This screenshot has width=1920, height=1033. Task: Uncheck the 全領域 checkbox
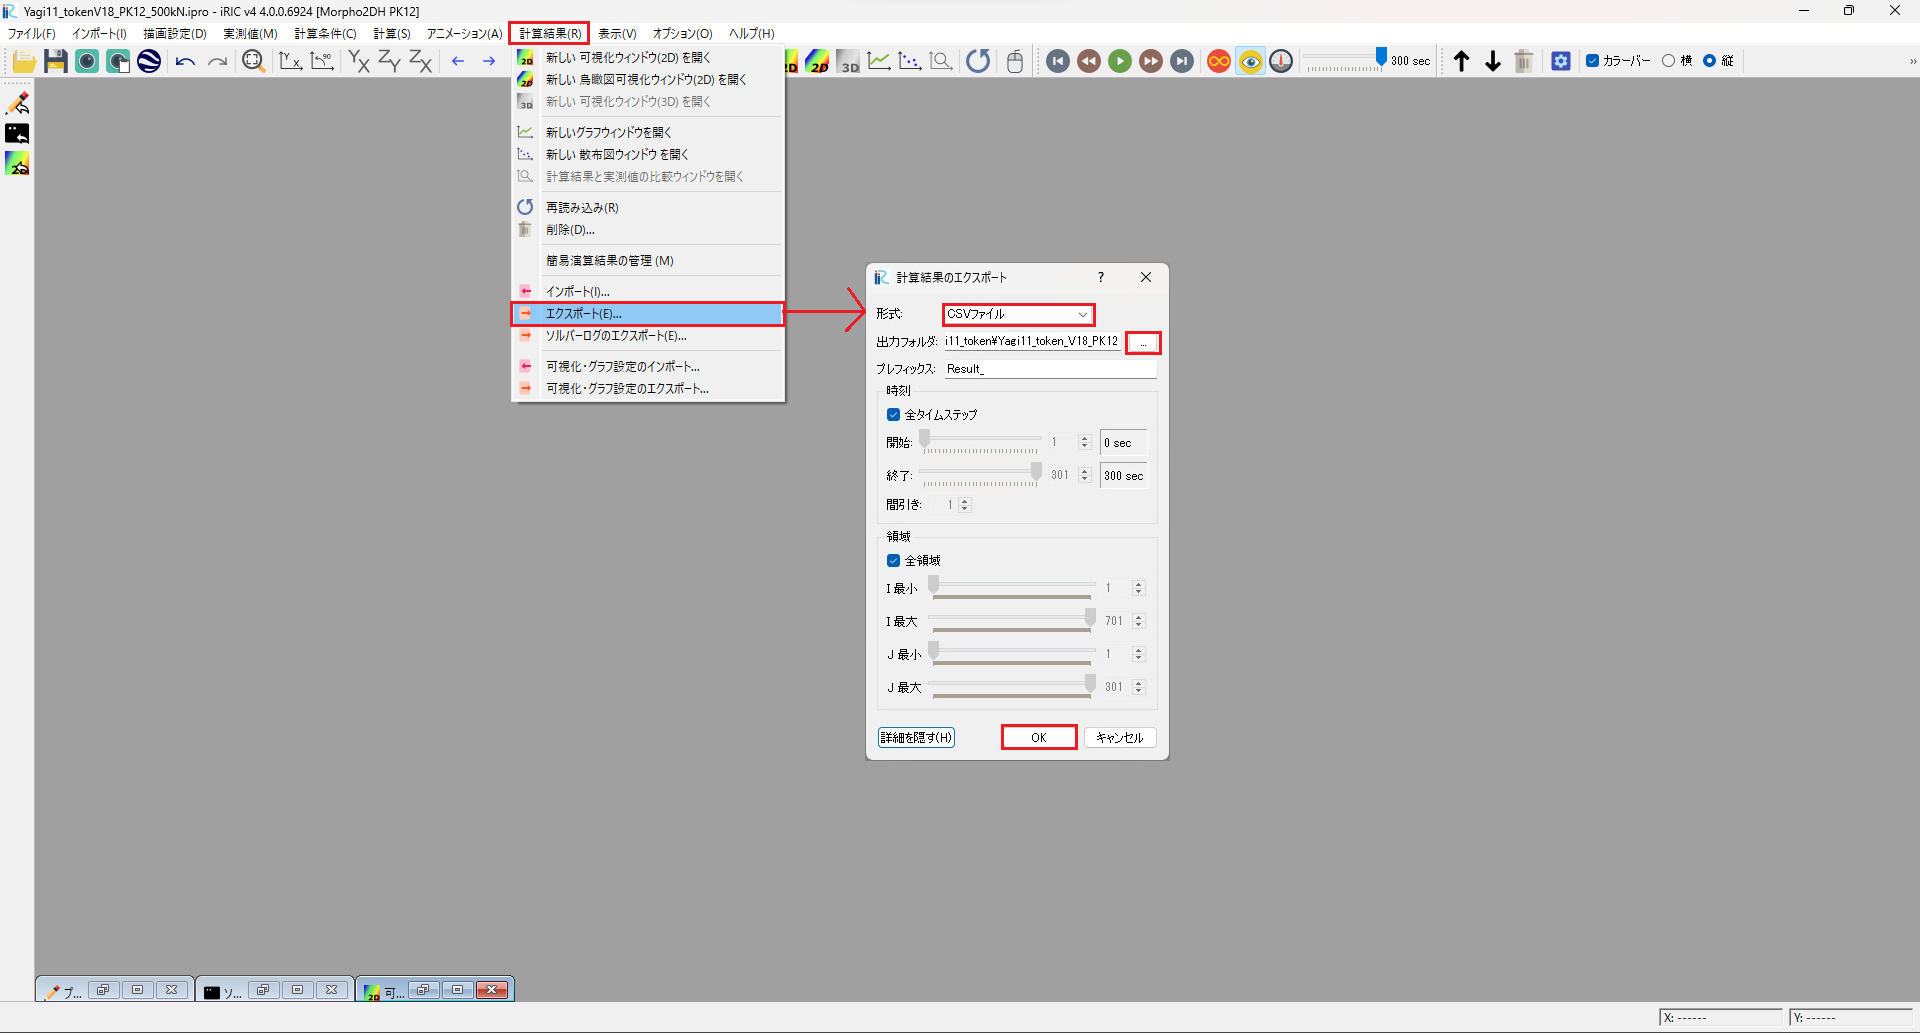click(894, 561)
